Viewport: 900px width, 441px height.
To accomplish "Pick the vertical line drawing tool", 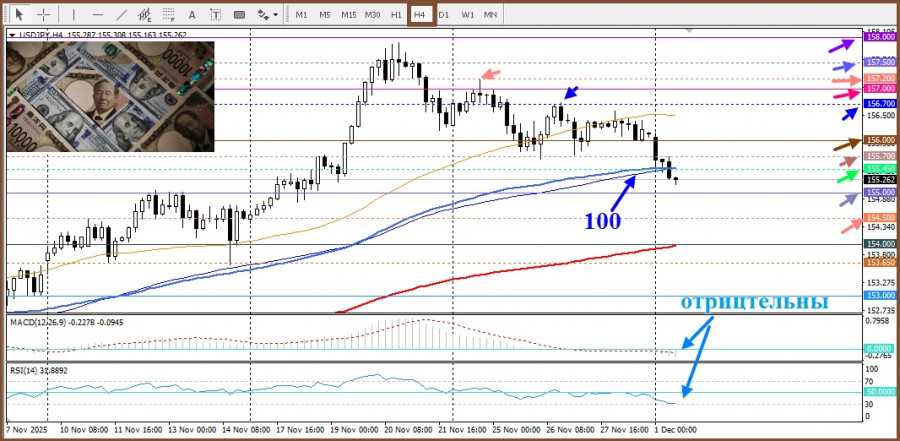I will 73,14.
